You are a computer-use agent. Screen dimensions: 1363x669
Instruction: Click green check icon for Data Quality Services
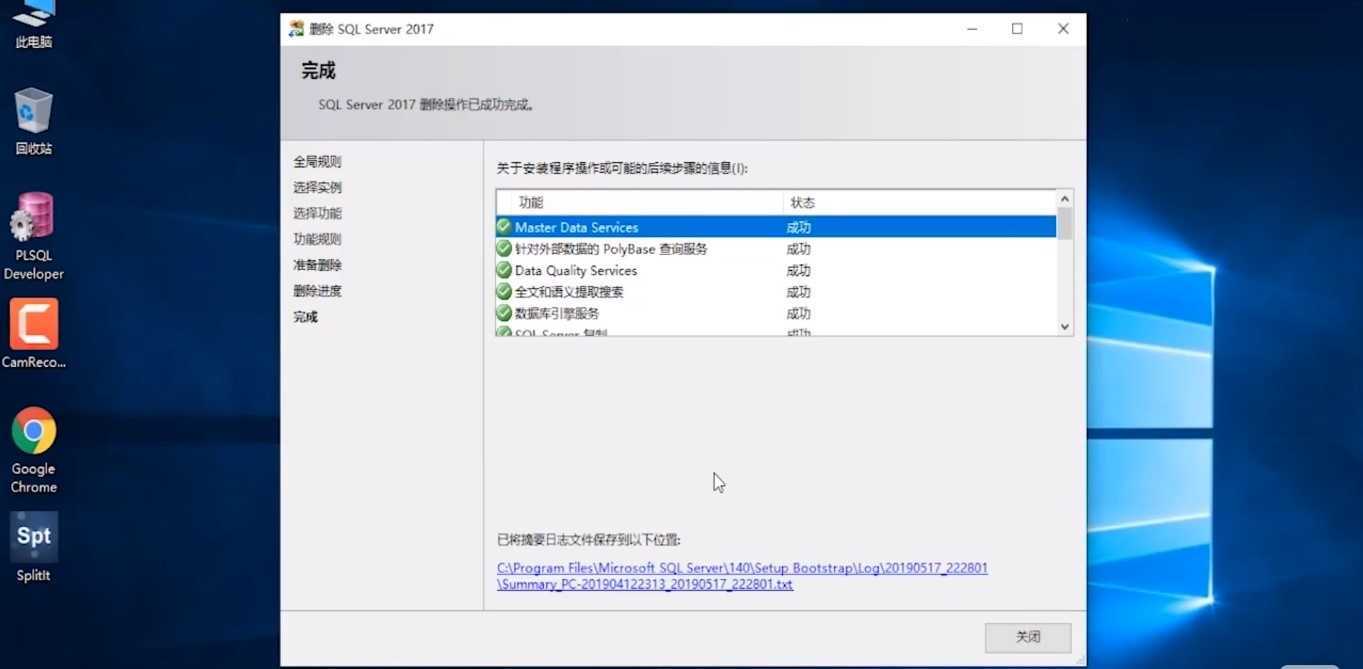pyautogui.click(x=504, y=270)
